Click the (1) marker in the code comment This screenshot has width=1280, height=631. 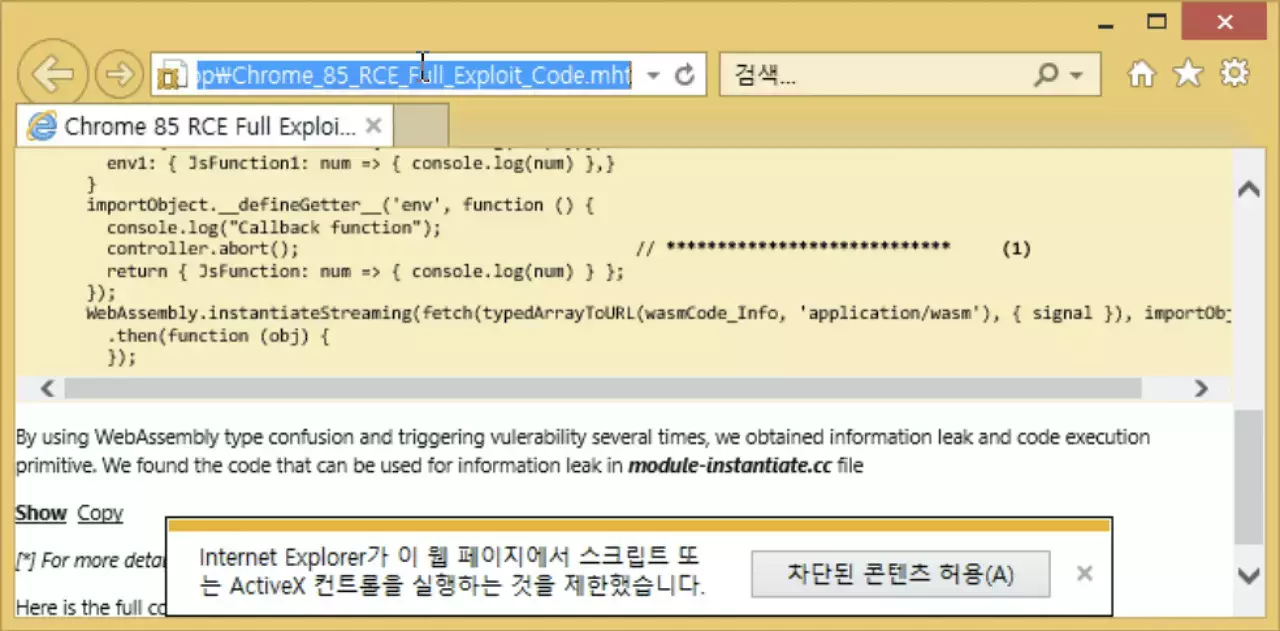1016,249
